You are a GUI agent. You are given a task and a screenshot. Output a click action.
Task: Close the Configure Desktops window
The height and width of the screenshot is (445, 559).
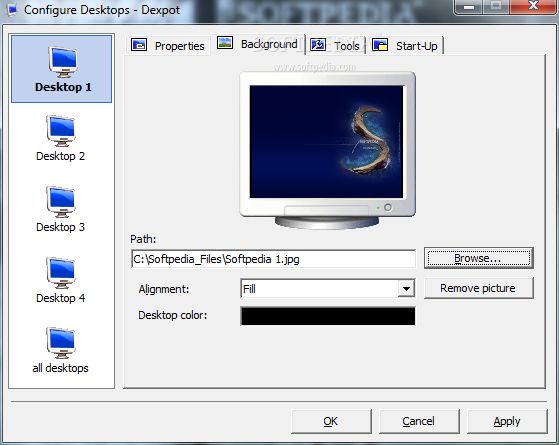[x=533, y=6]
